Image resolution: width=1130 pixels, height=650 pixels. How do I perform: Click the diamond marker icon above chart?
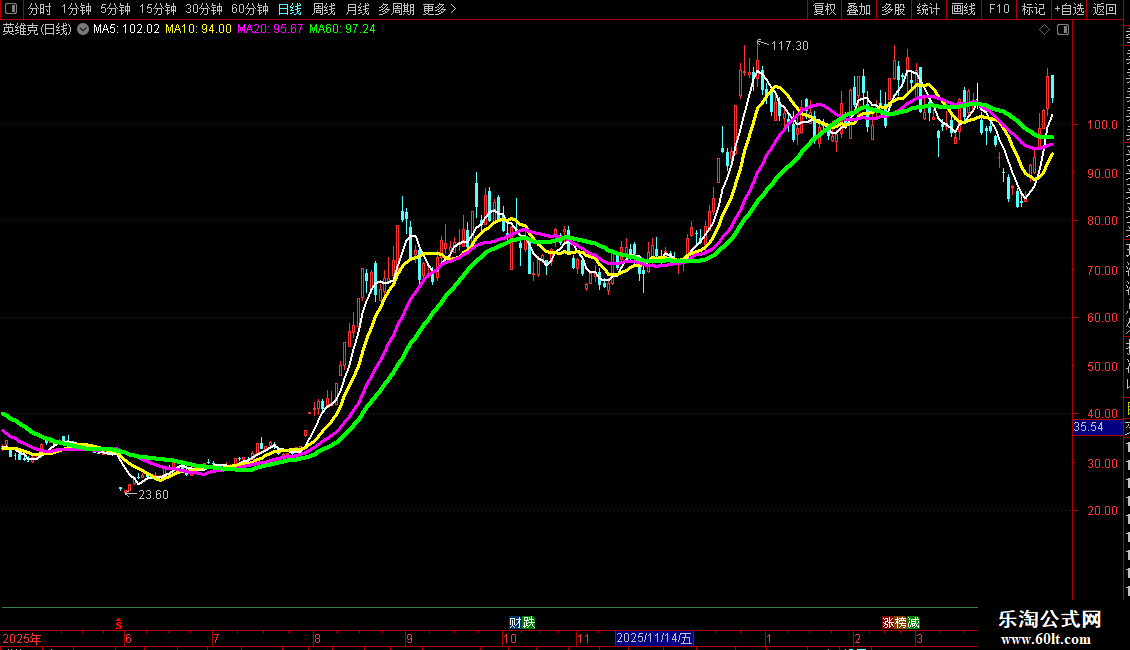(x=1044, y=30)
